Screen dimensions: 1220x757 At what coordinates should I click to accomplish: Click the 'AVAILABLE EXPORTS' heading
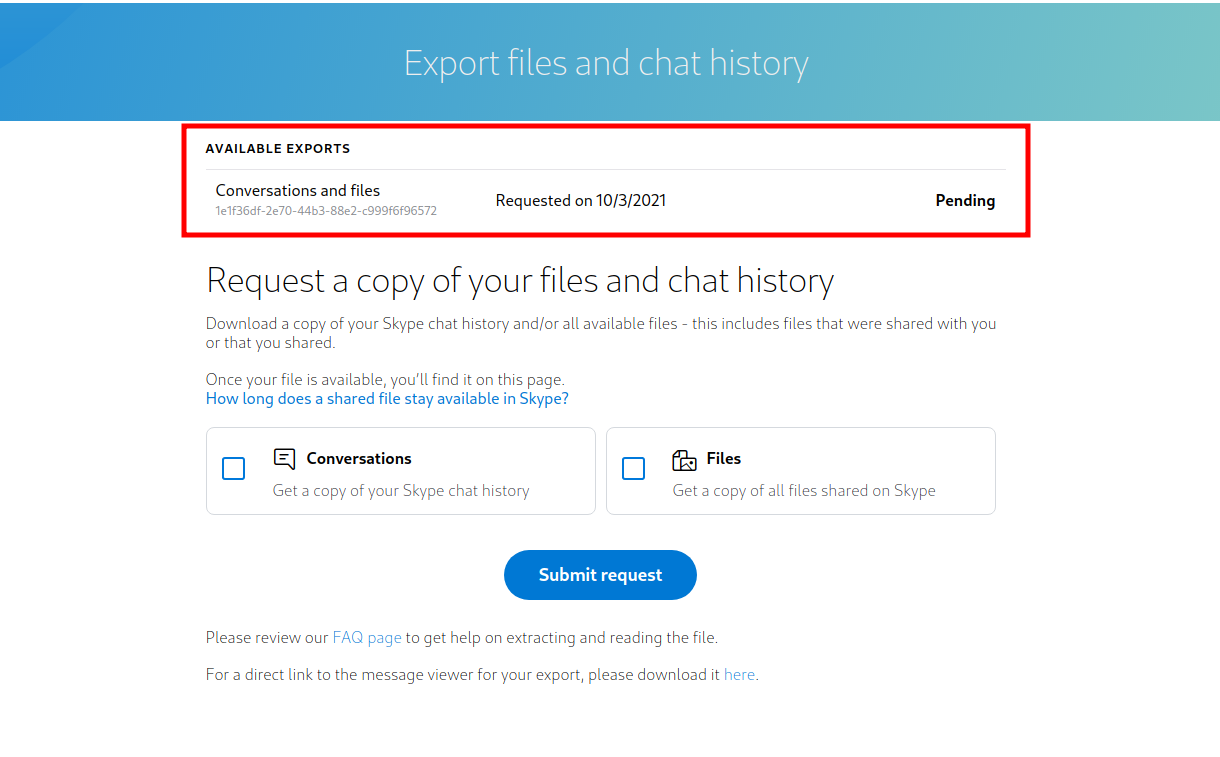coord(278,148)
